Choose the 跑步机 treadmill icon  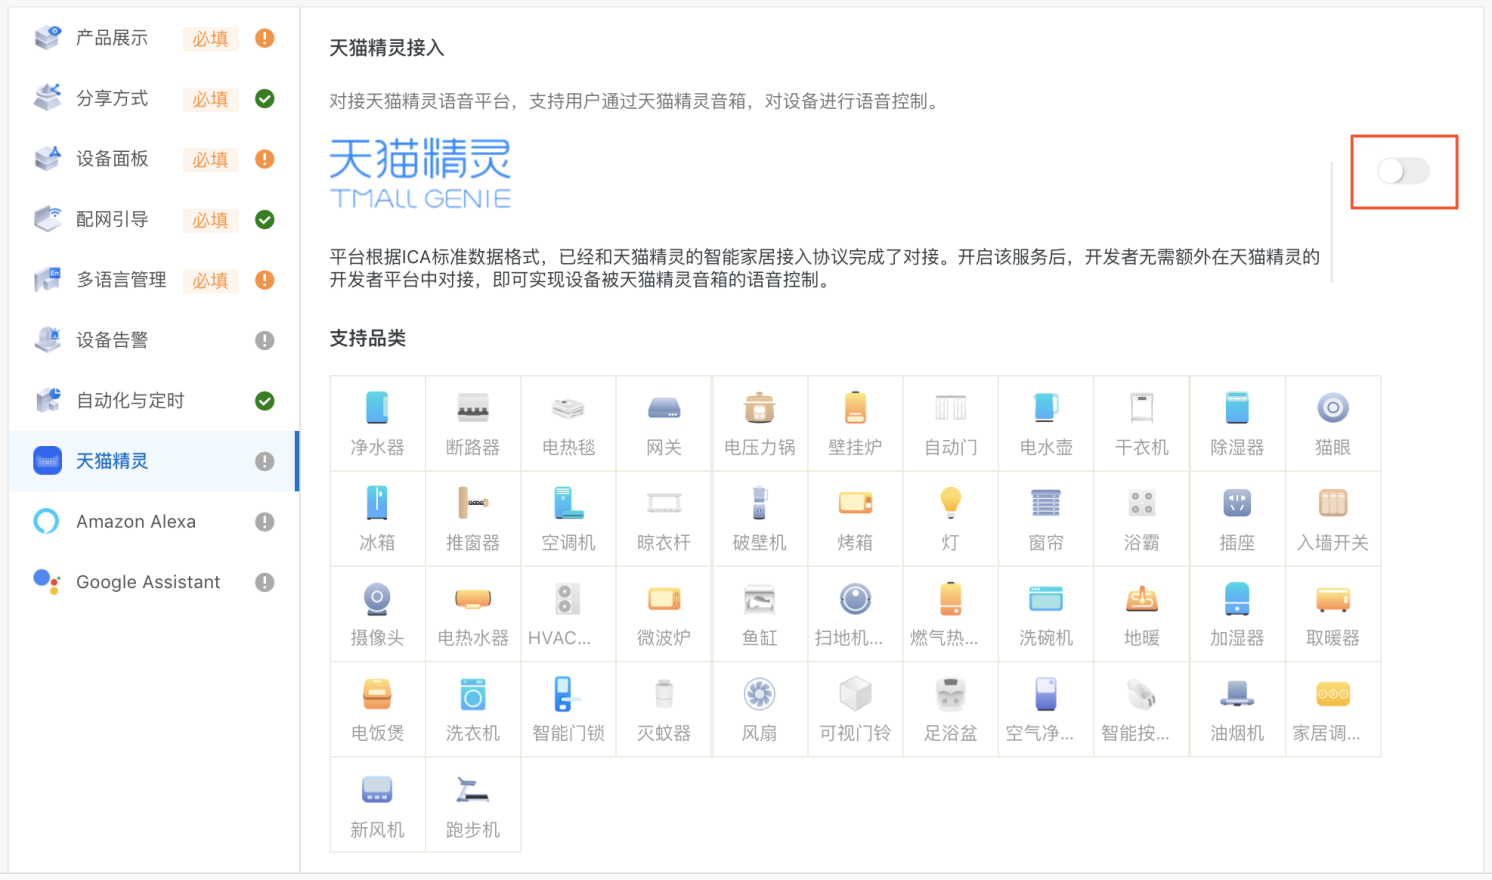click(473, 790)
